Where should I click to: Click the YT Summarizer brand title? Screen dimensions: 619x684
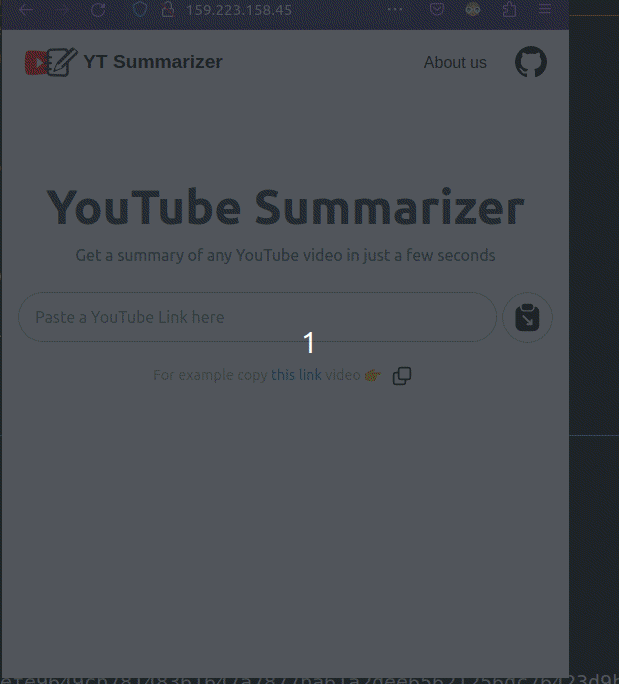(153, 62)
